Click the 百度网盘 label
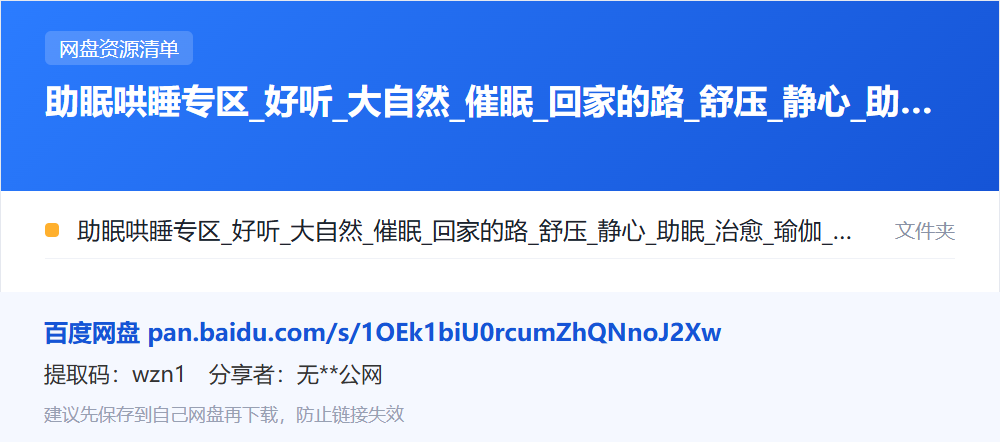The image size is (1000, 442). click(92, 333)
